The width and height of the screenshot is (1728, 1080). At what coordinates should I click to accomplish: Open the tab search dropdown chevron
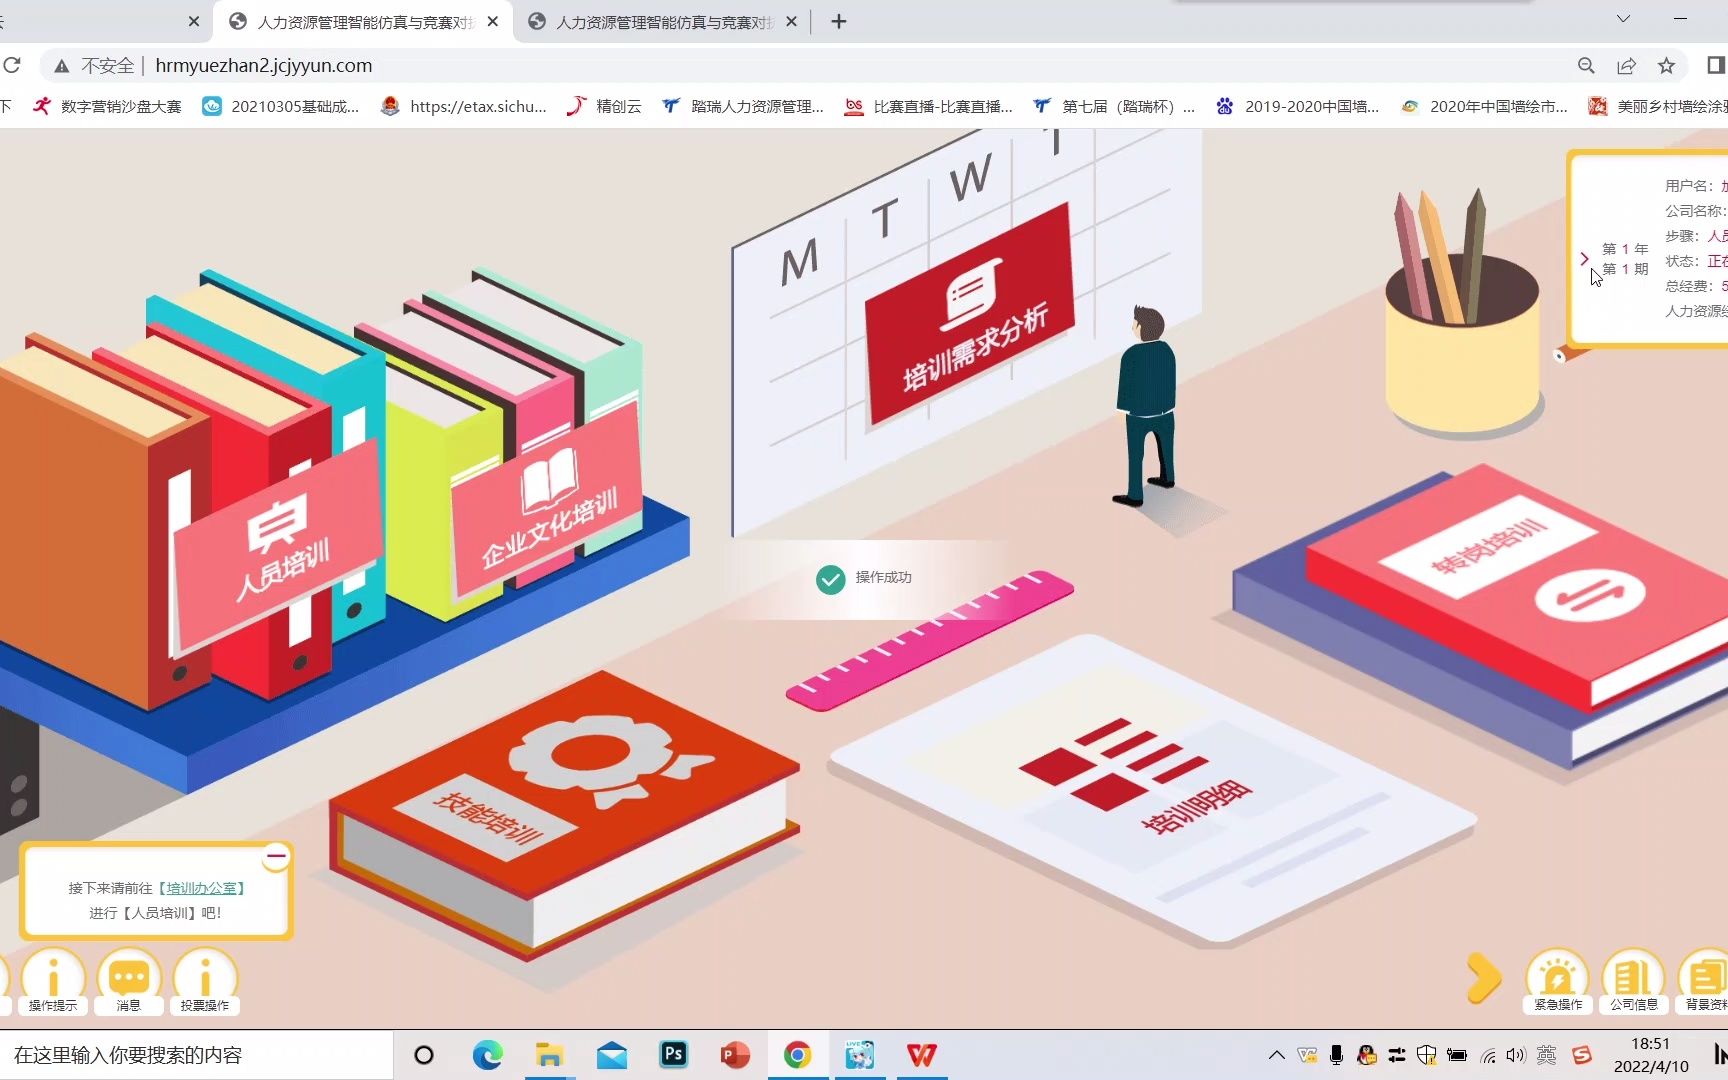tap(1623, 19)
